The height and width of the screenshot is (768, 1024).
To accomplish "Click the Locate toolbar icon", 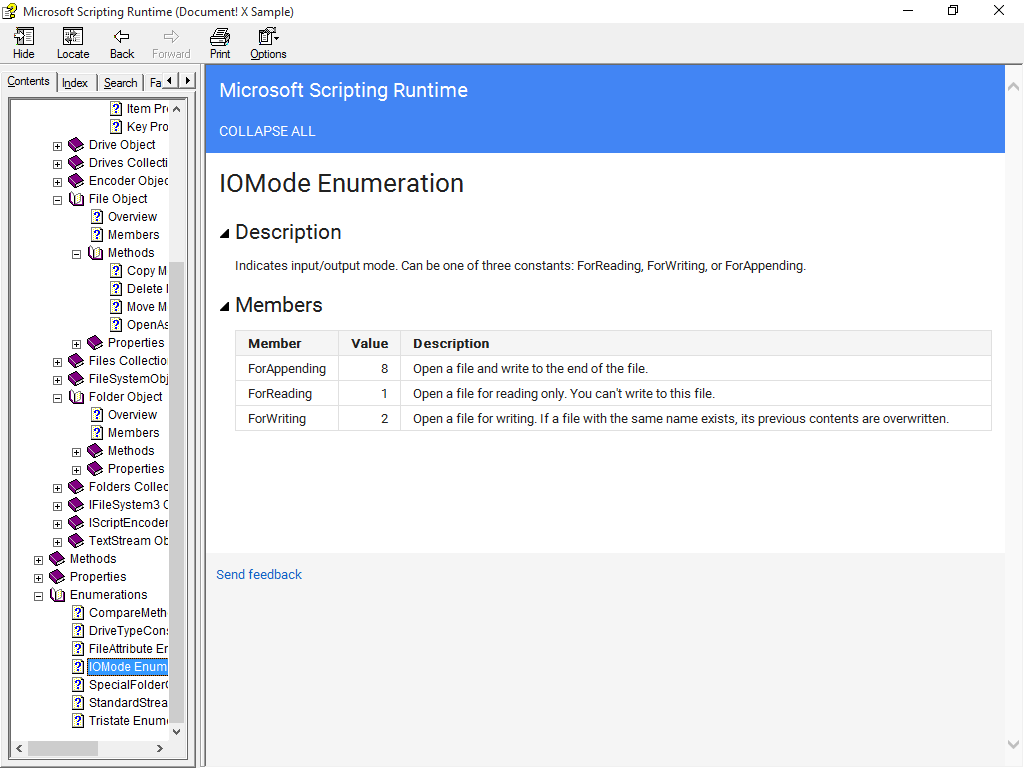I will (x=72, y=37).
